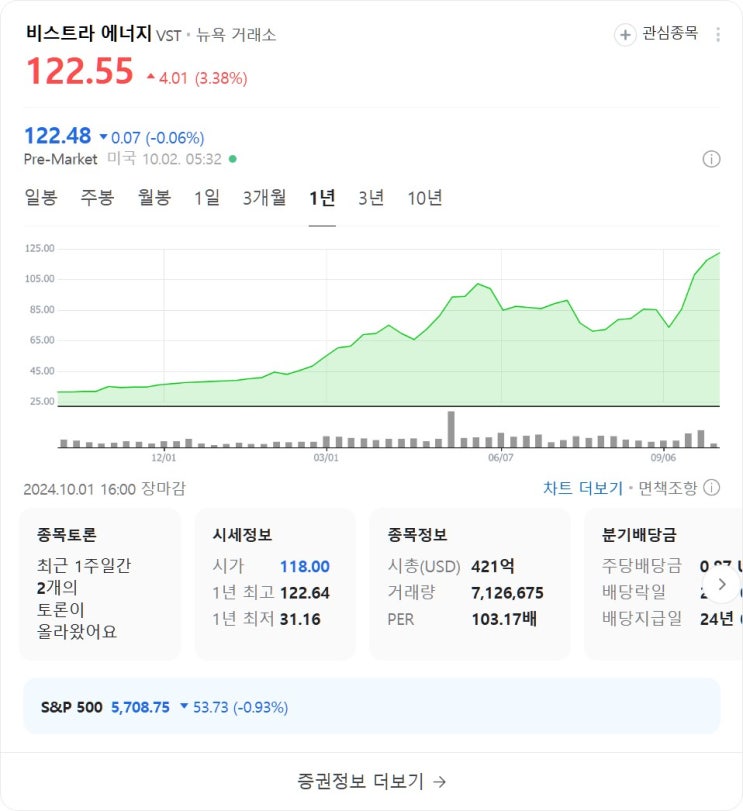Select the 주봉 chart tab

pos(97,198)
